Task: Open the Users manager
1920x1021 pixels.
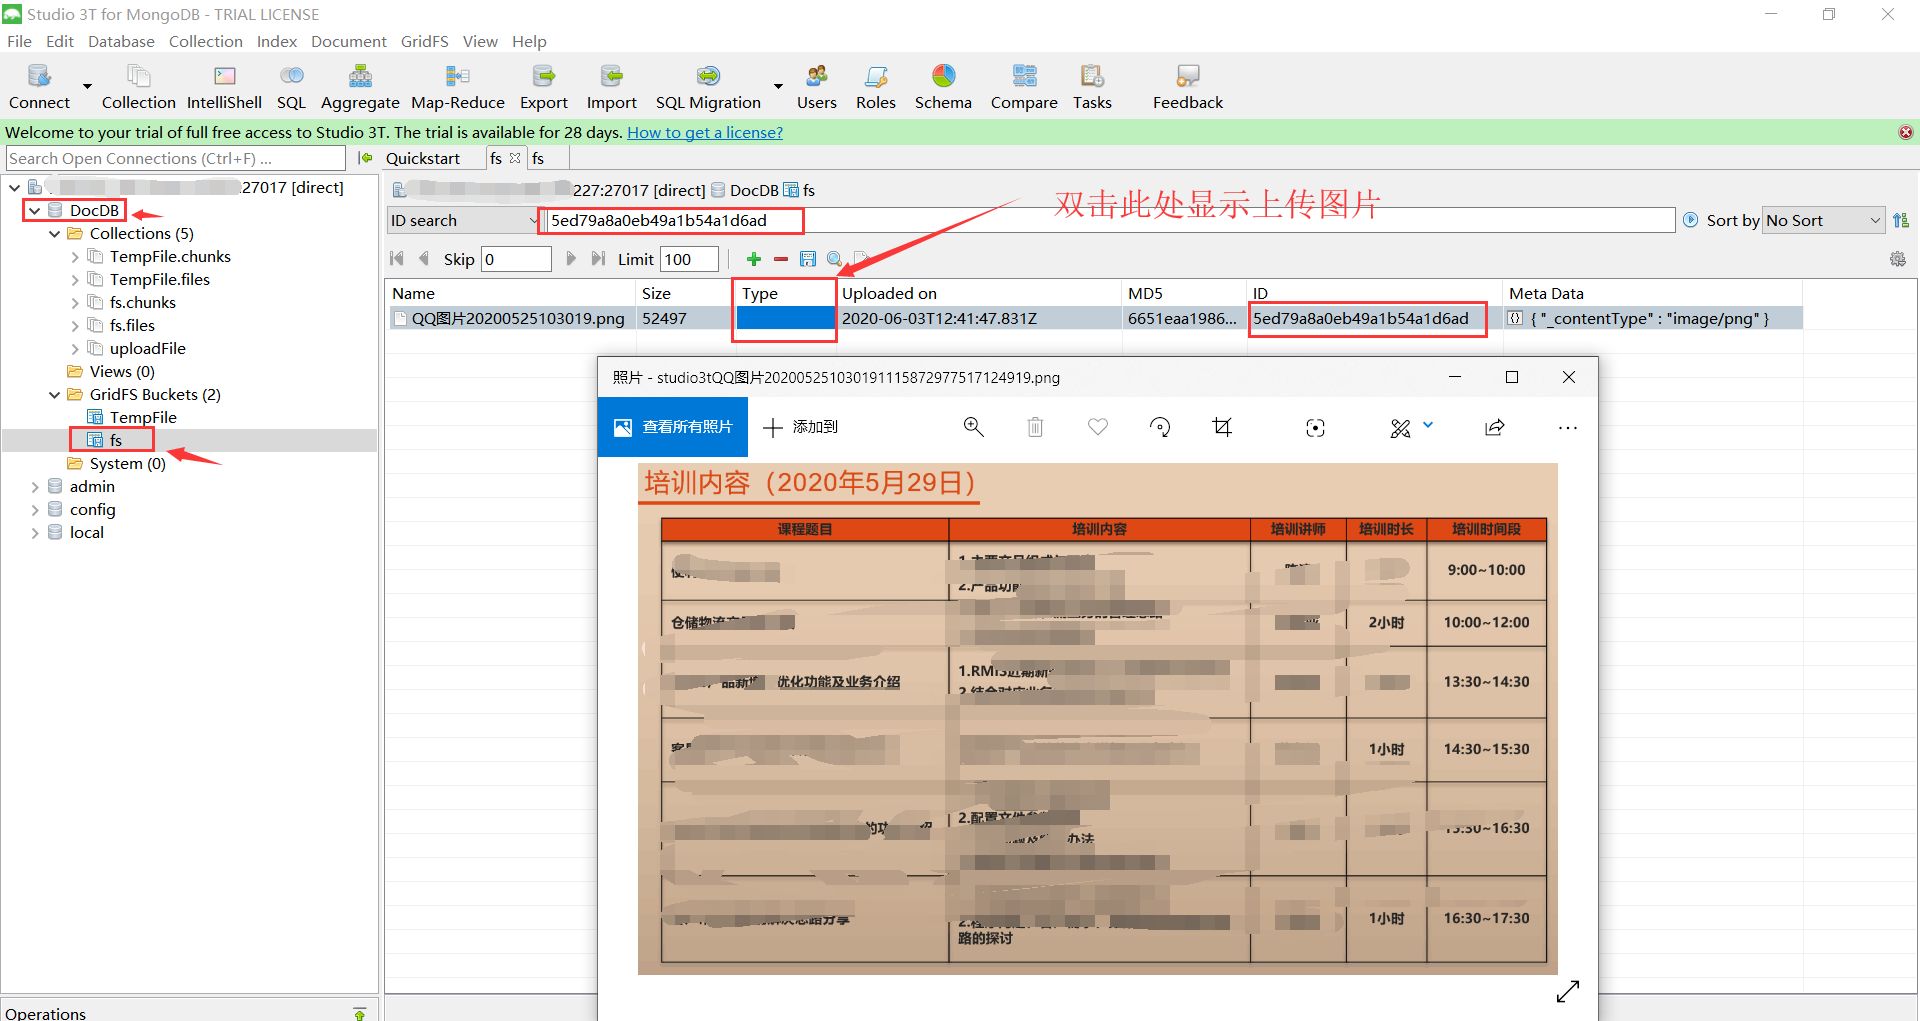Action: 816,86
